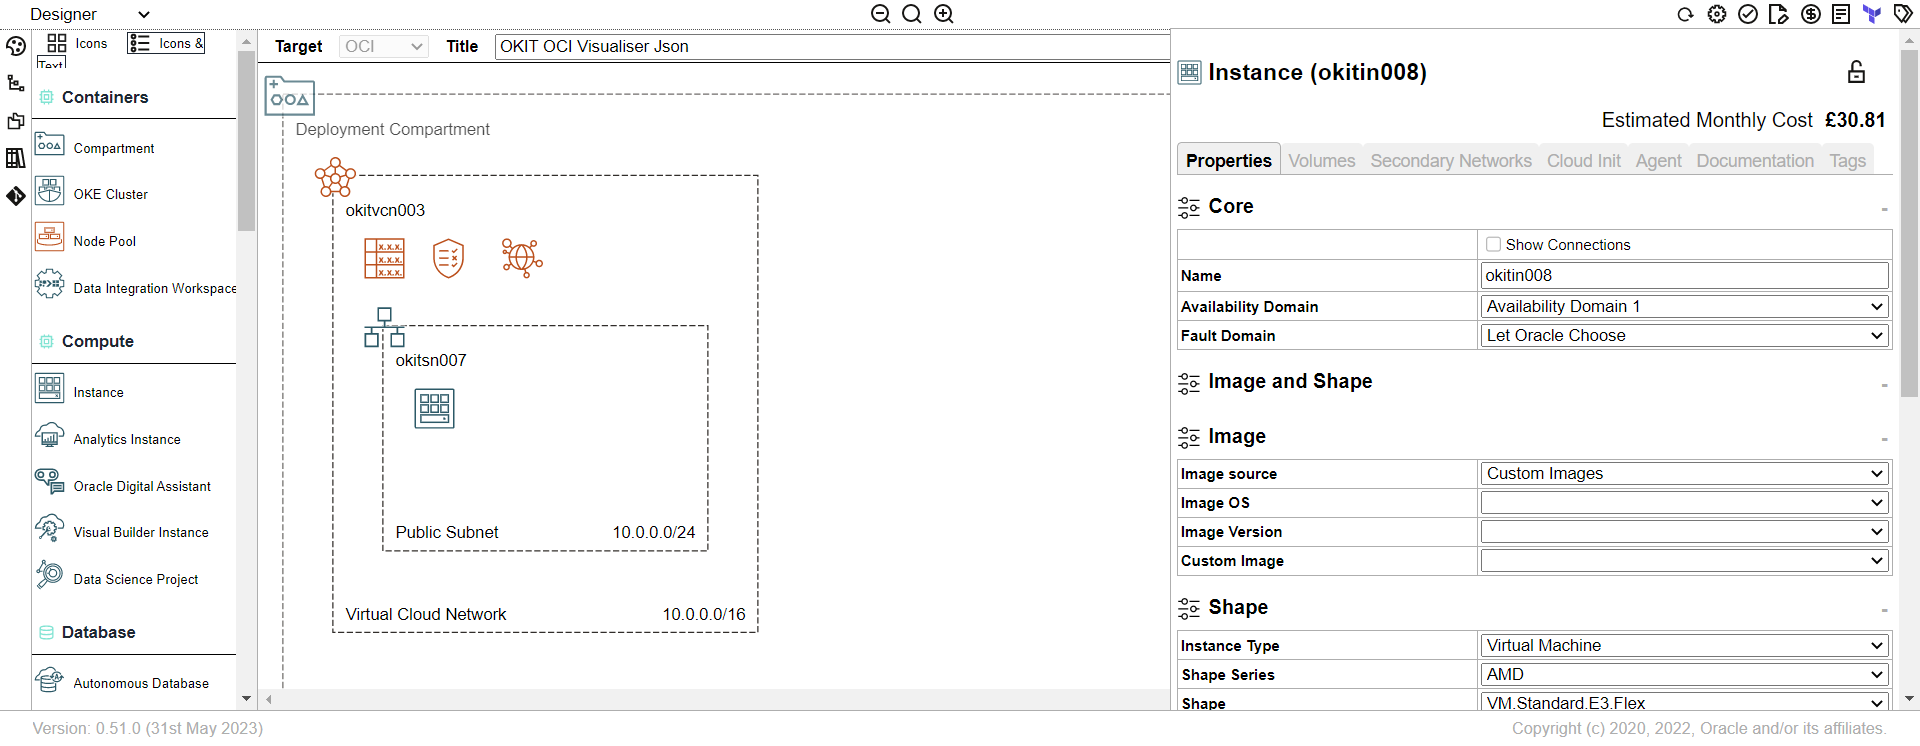Switch palette to Icons only view
Screen dimensions: 1920x746
pos(77,43)
